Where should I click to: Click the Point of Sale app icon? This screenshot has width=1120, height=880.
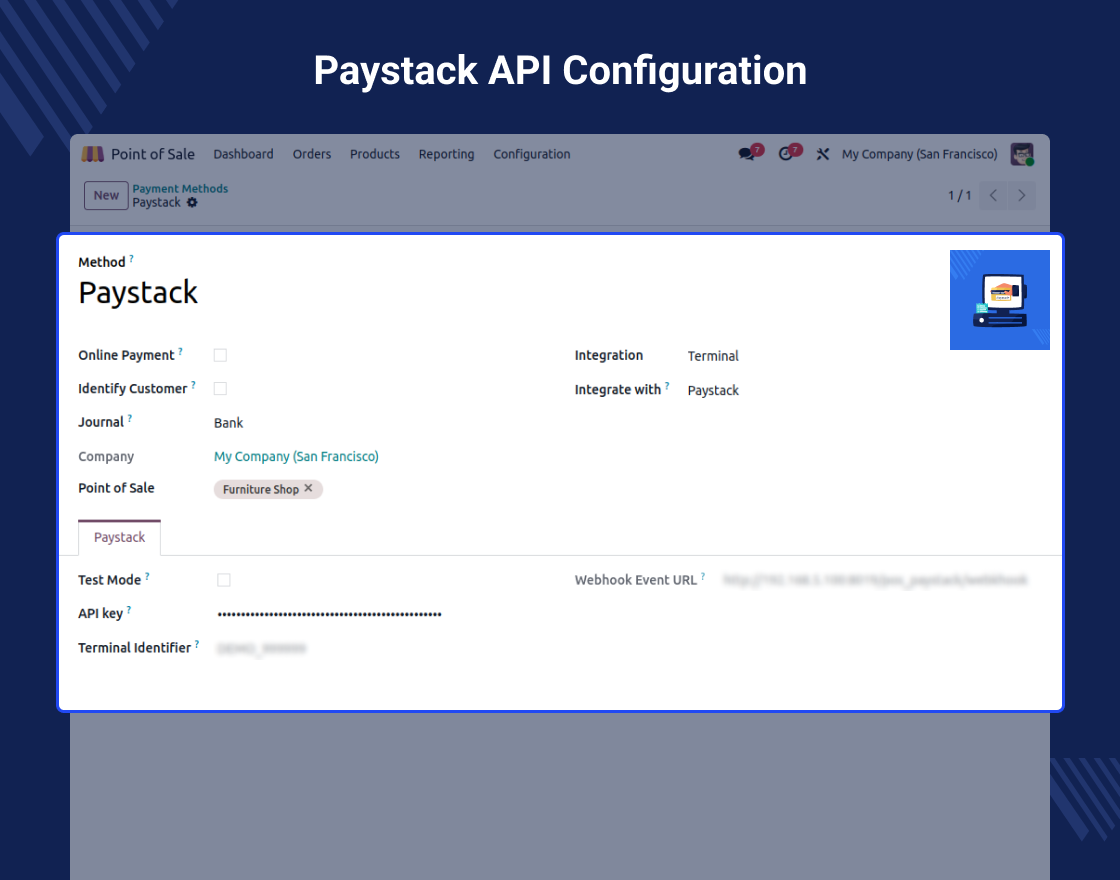click(92, 154)
